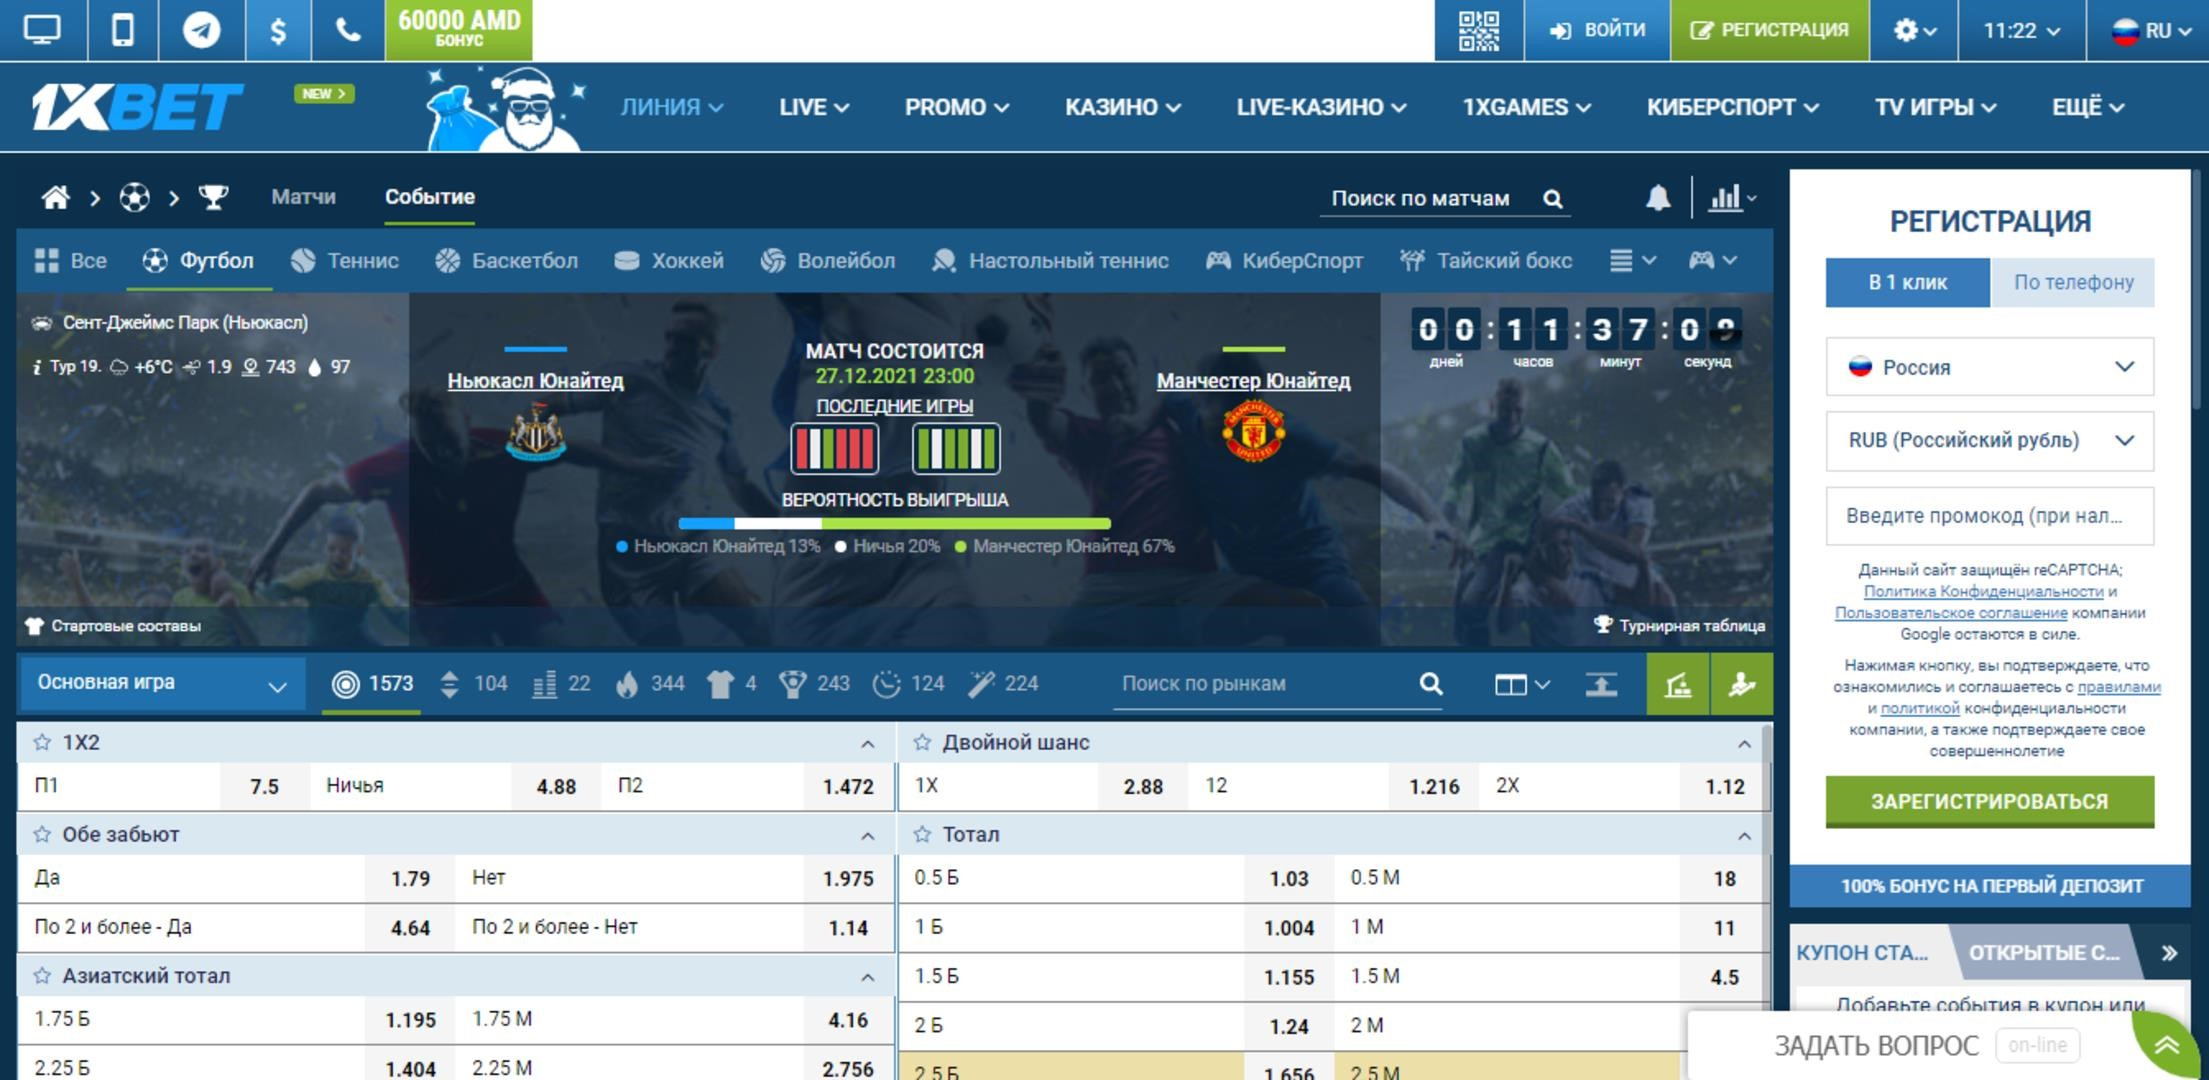The width and height of the screenshot is (2209, 1080).
Task: Select the jersey 4 markets filter
Action: (x=732, y=684)
